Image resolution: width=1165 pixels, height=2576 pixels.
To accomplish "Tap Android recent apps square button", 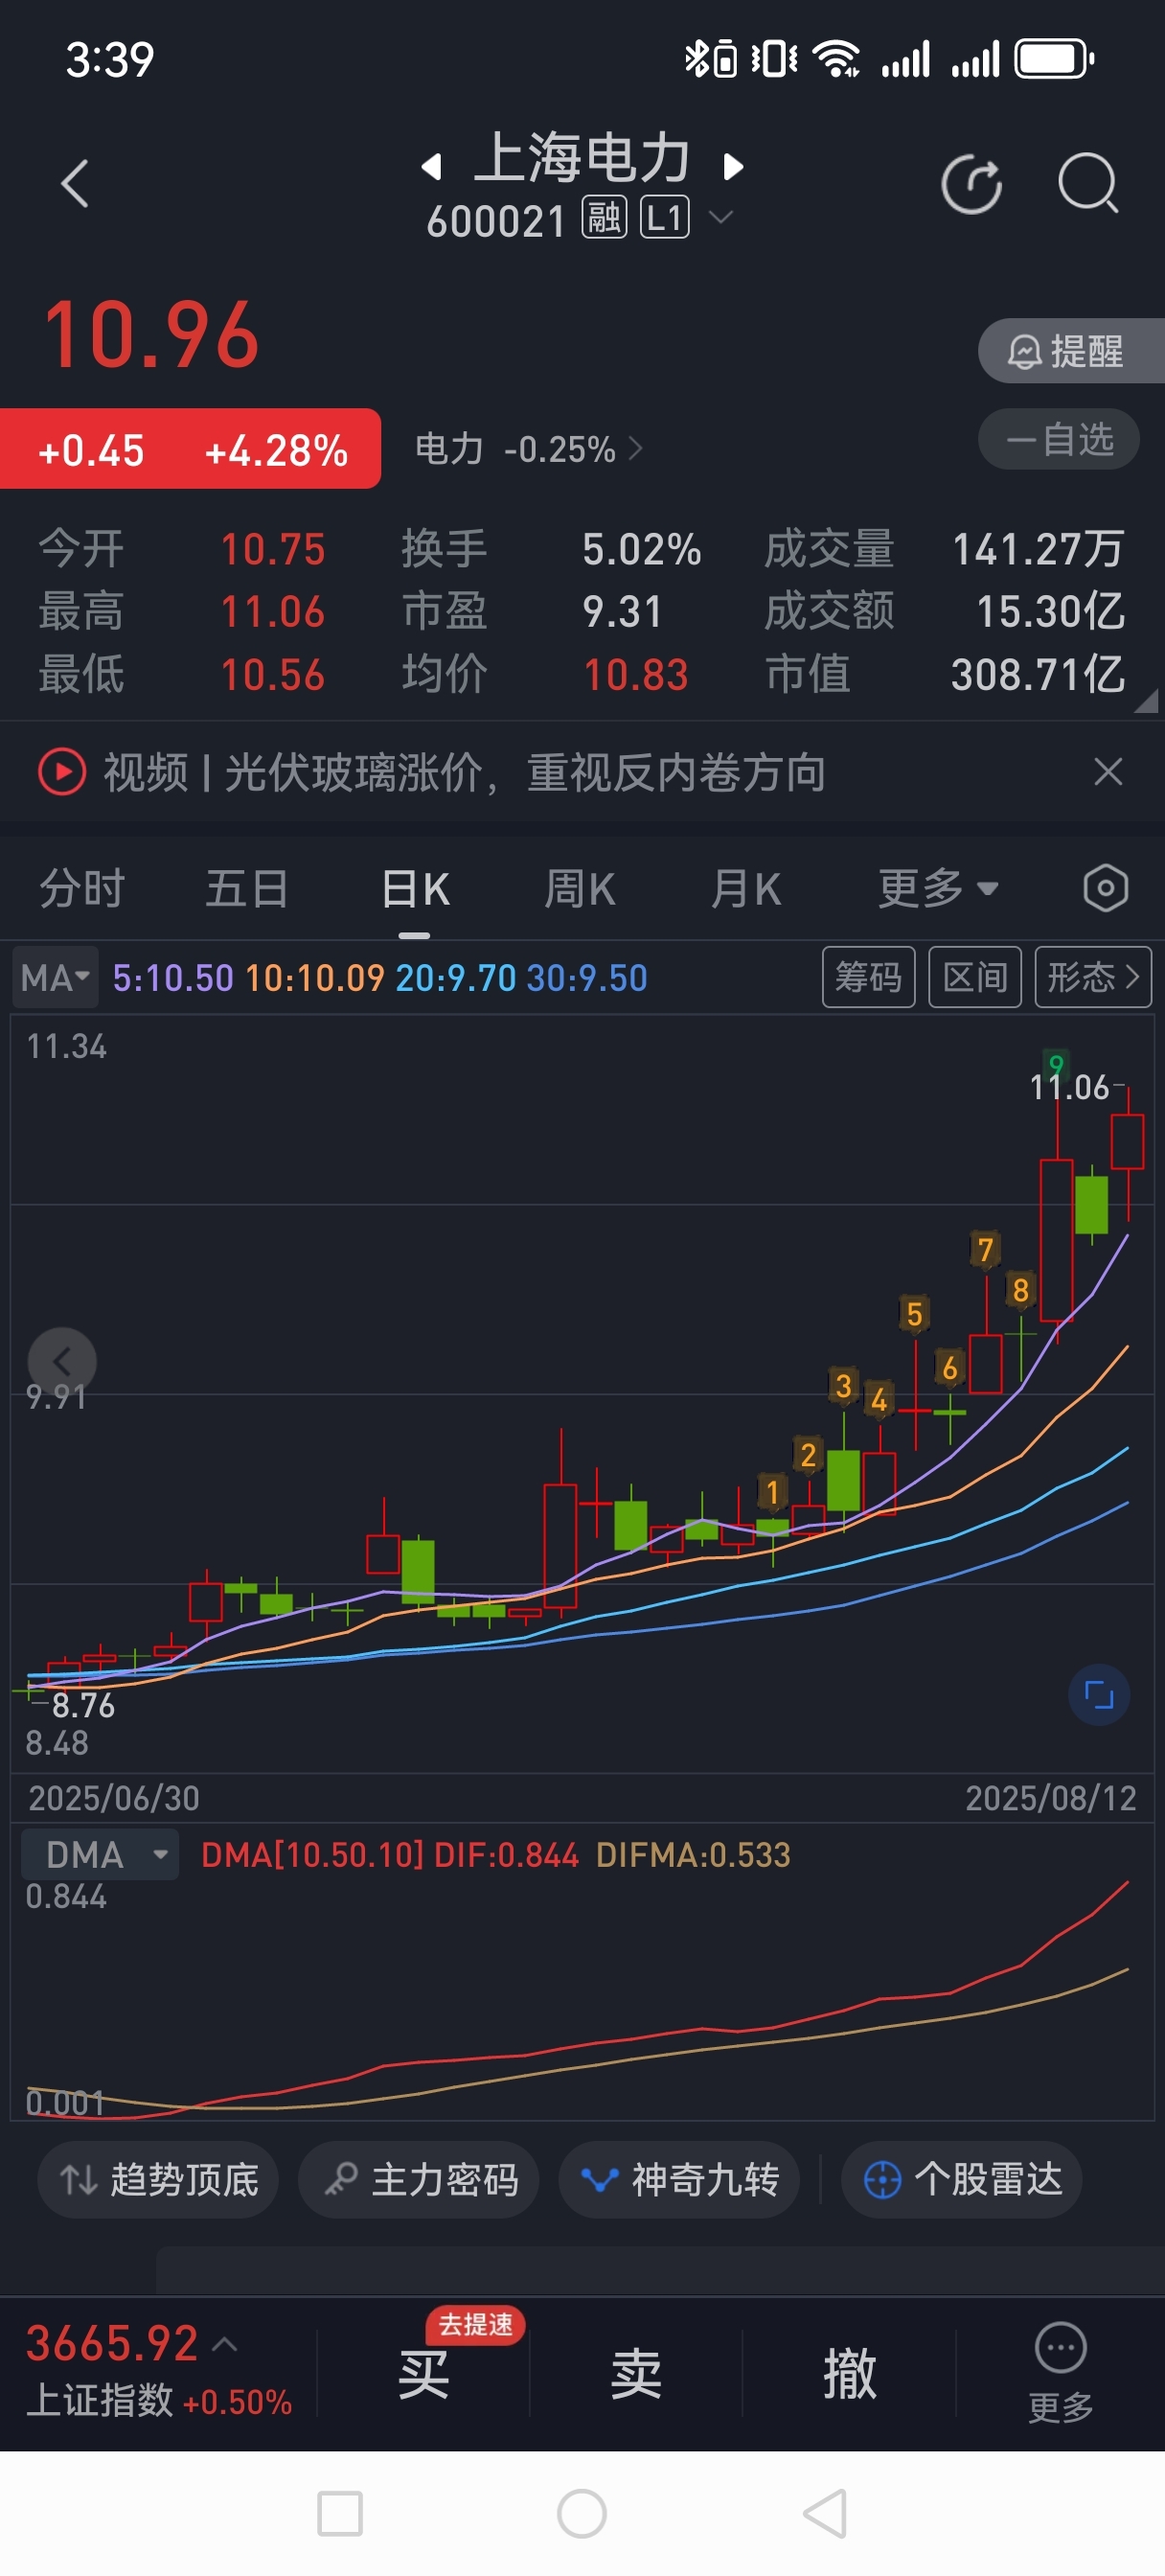I will point(340,2514).
